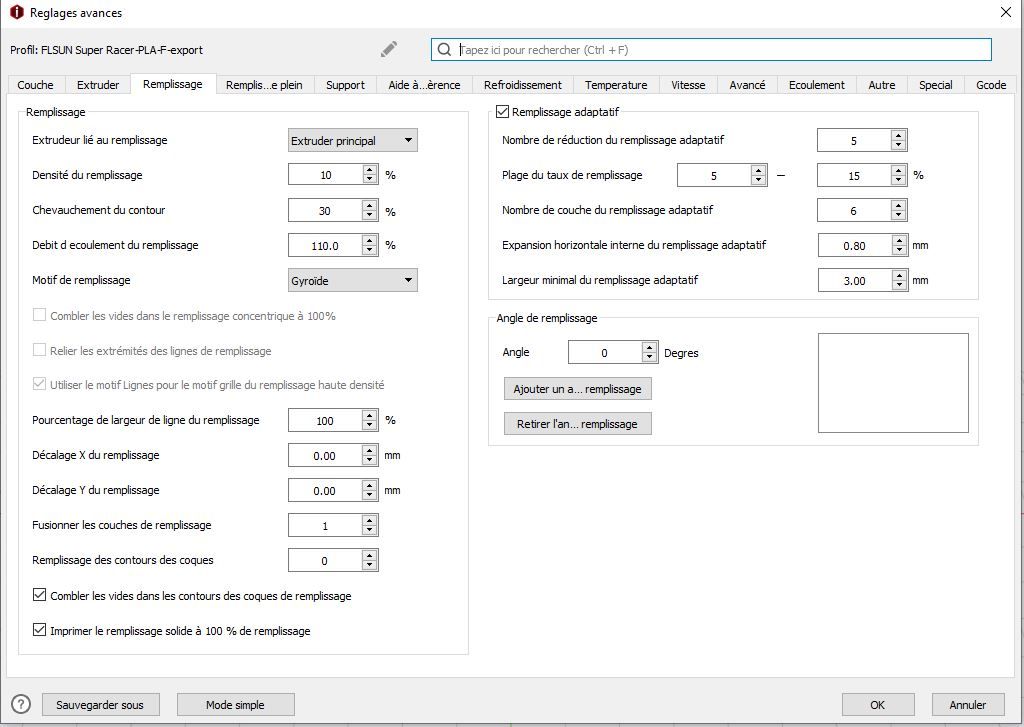1024x727 pixels.
Task: Click the Plage du taux maximum field
Action: (x=854, y=175)
